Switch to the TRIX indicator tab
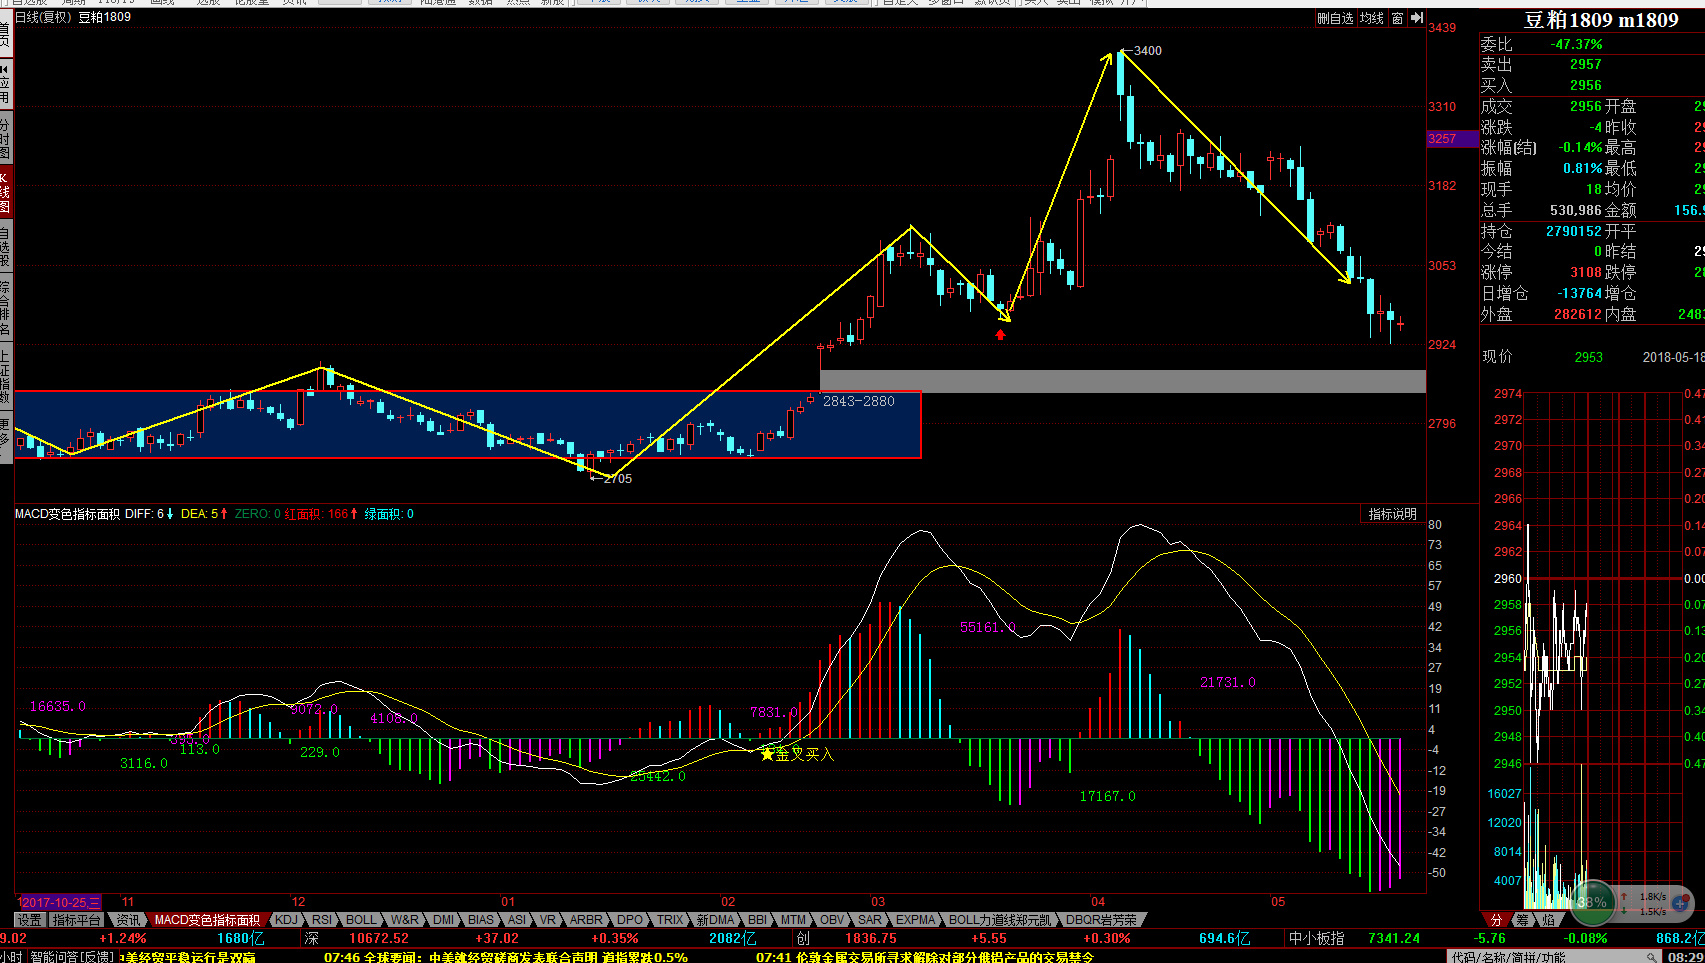Image resolution: width=1705 pixels, height=963 pixels. [x=670, y=920]
